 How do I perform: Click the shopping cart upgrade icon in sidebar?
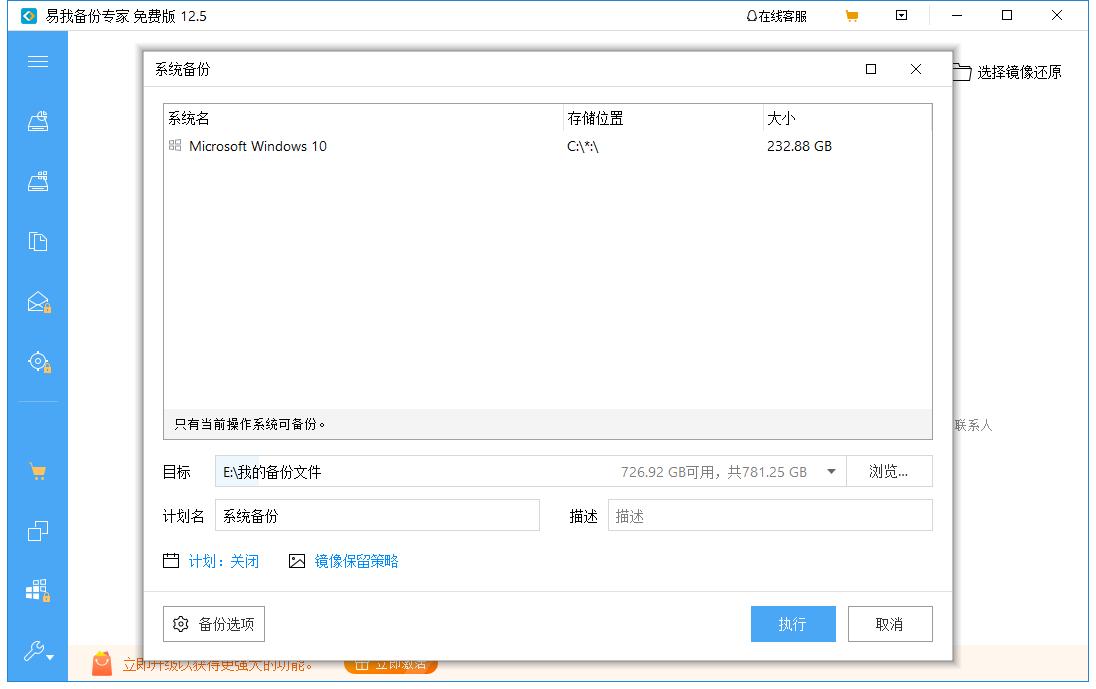coord(37,470)
